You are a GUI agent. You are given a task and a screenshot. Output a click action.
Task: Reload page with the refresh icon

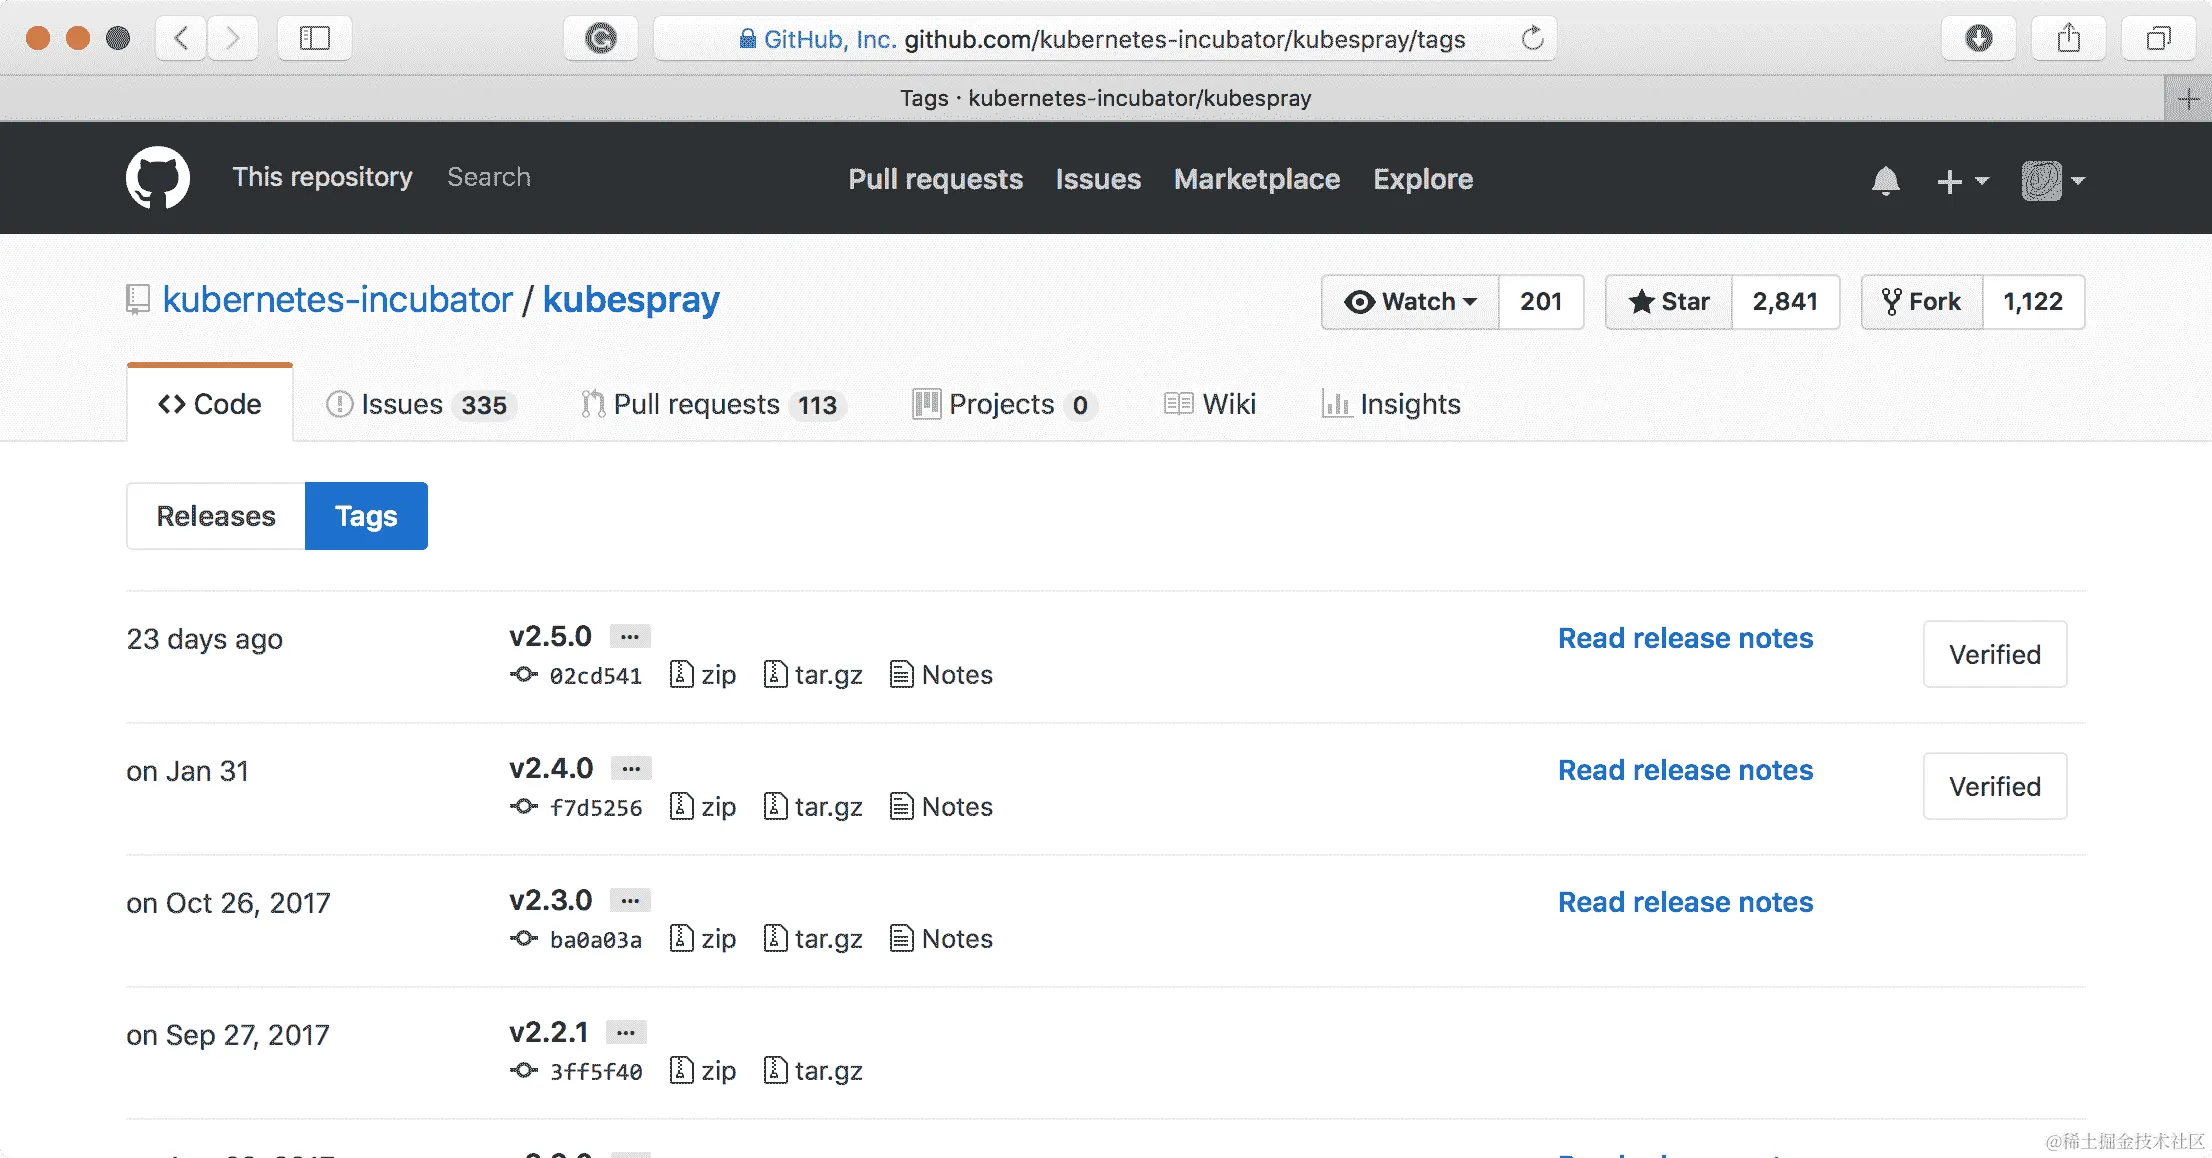pos(1532,39)
